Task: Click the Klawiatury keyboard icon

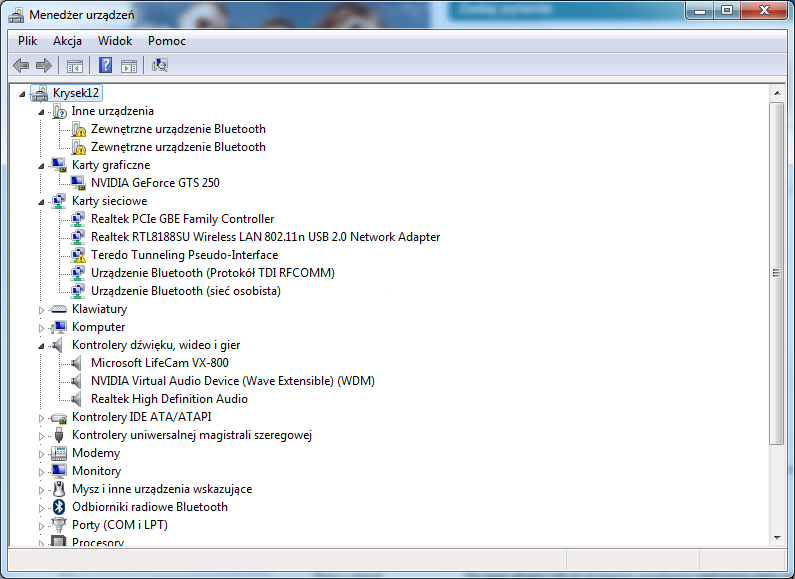Action: point(59,309)
